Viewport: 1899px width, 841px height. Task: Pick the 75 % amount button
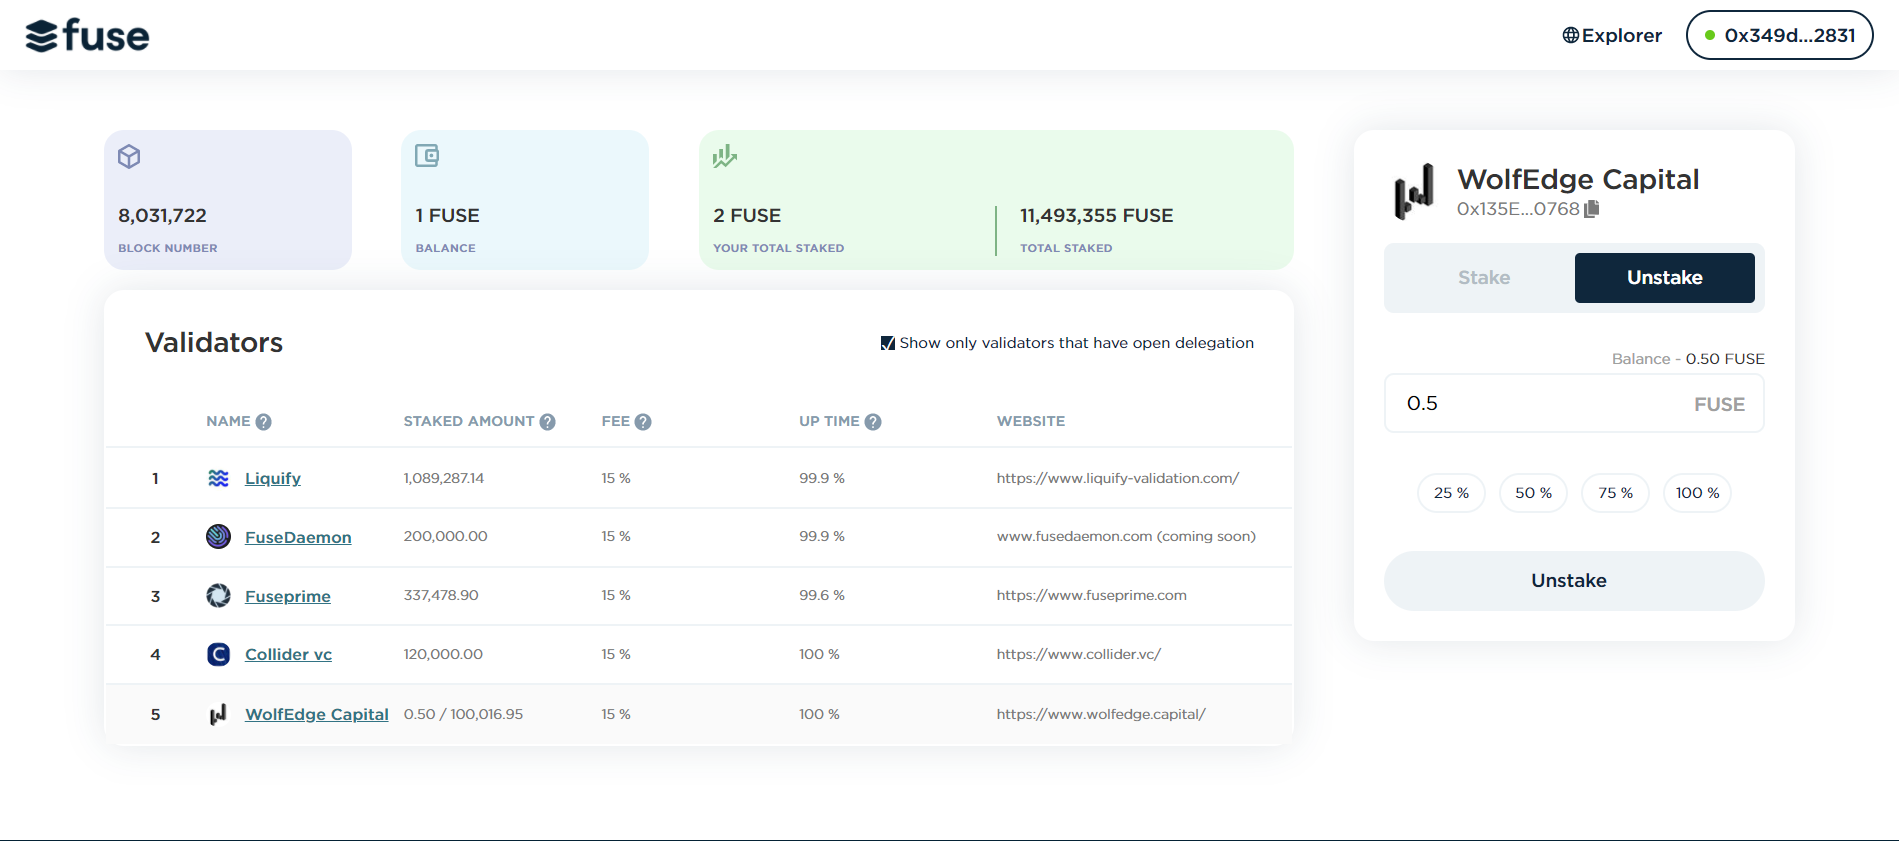[x=1615, y=493]
